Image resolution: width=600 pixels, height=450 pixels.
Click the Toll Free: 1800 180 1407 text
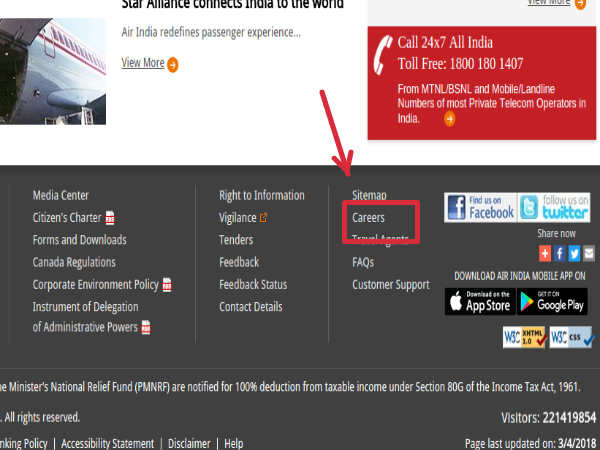click(460, 64)
